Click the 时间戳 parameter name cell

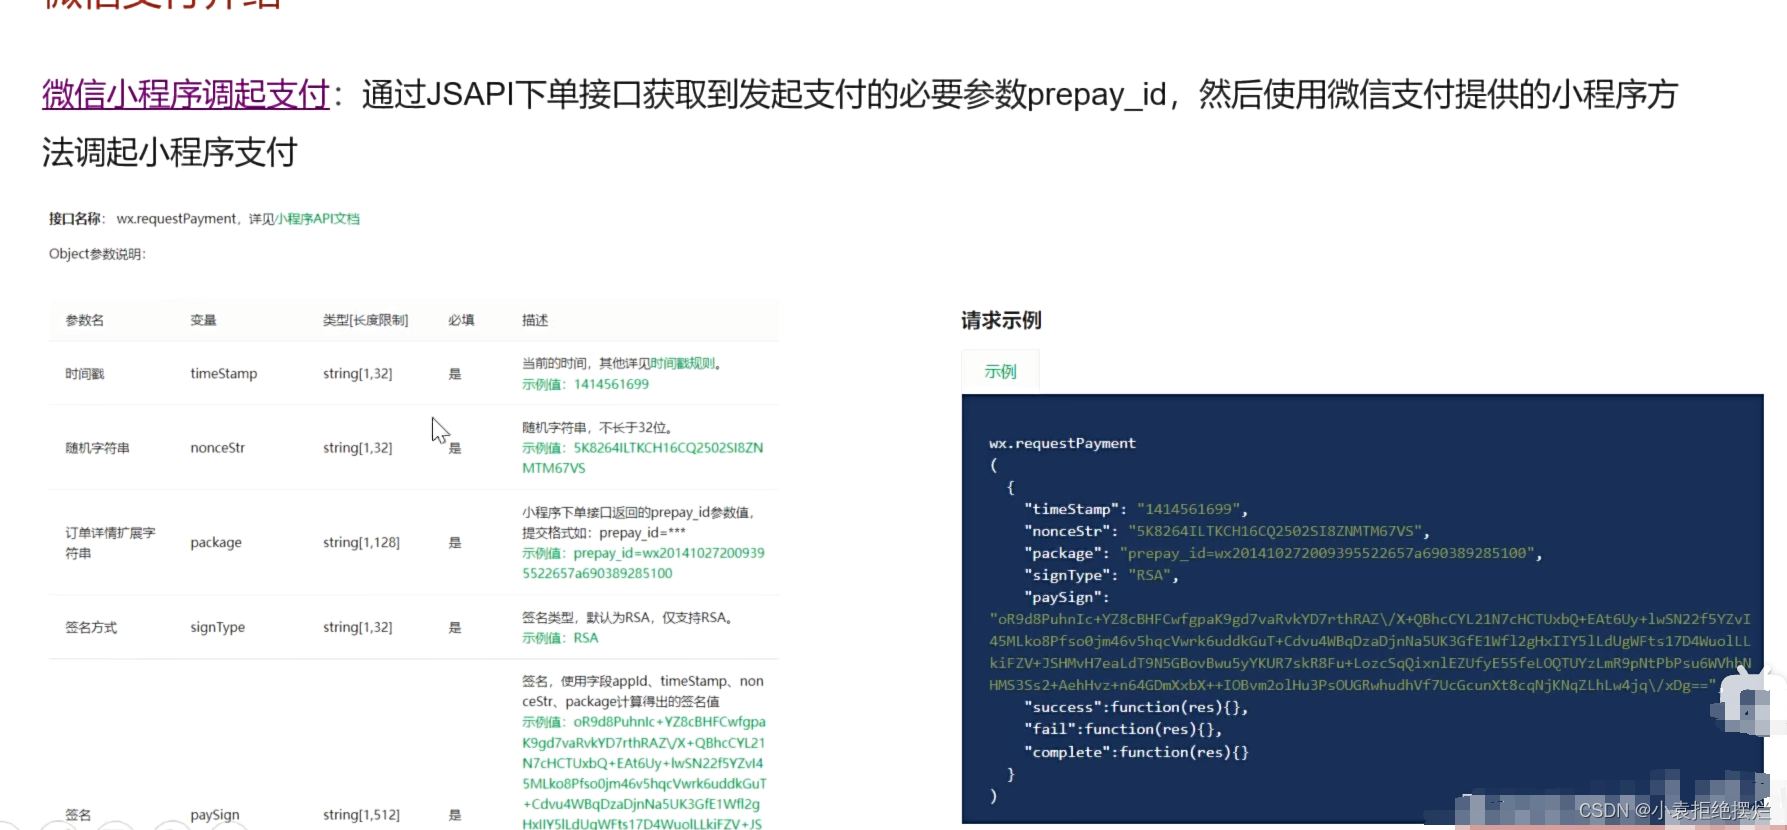coord(85,374)
